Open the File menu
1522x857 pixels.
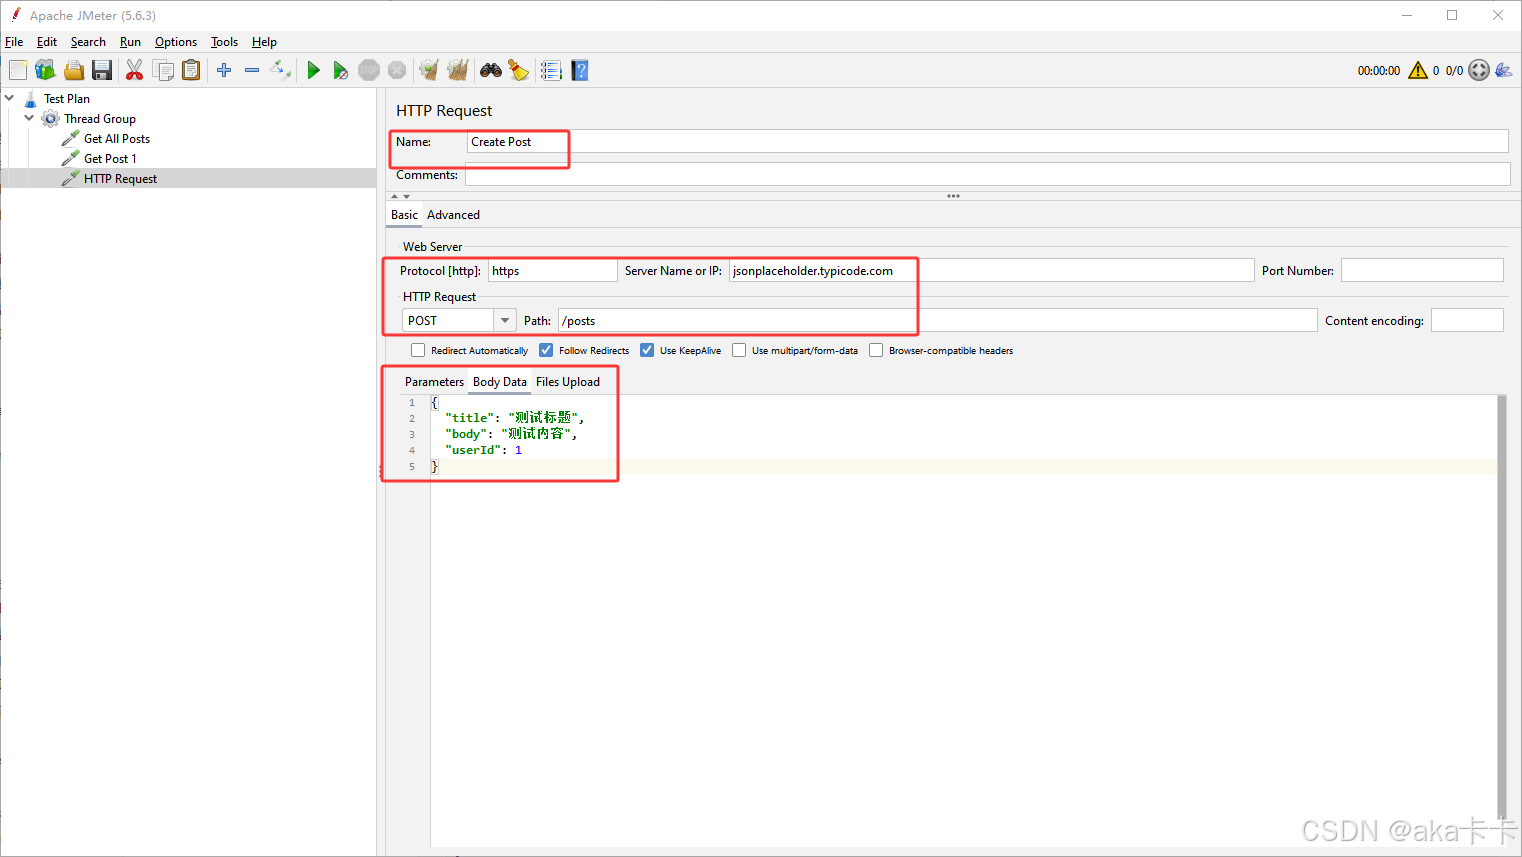(x=14, y=42)
